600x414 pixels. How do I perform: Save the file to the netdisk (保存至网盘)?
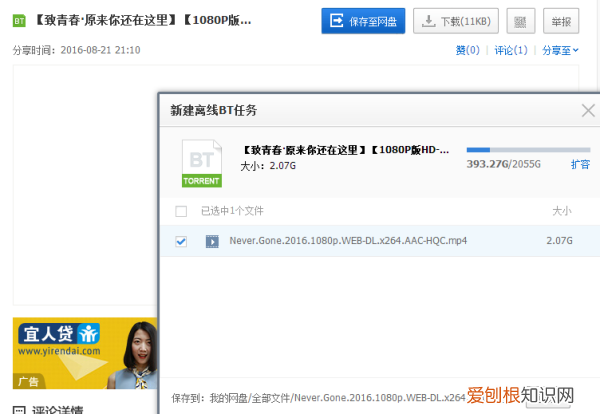click(363, 21)
